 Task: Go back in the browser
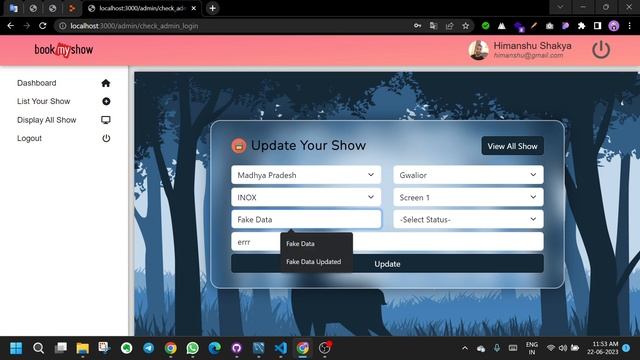(11, 26)
